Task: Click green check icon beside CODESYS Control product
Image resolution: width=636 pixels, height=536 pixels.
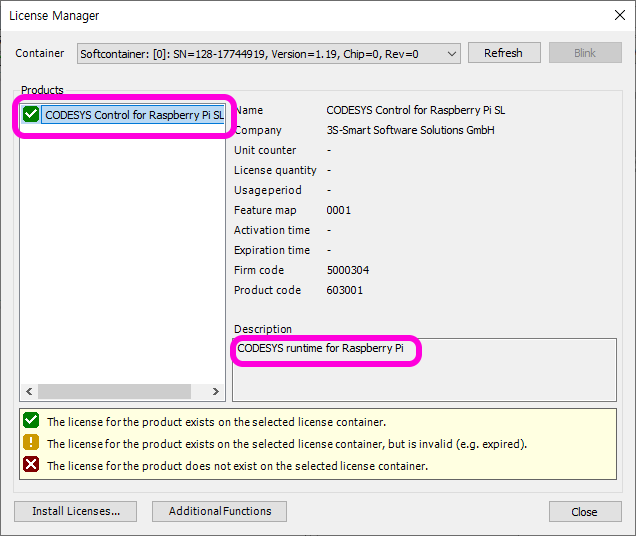Action: (31, 115)
